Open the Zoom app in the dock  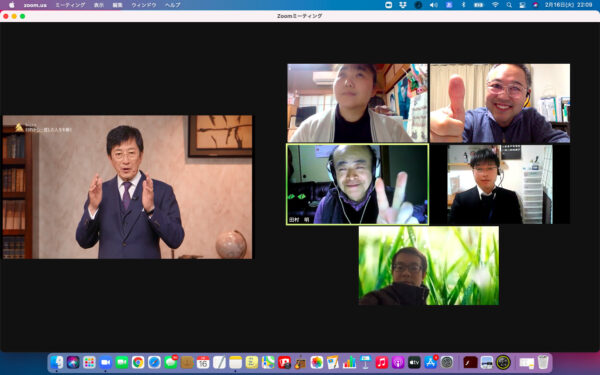(105, 362)
